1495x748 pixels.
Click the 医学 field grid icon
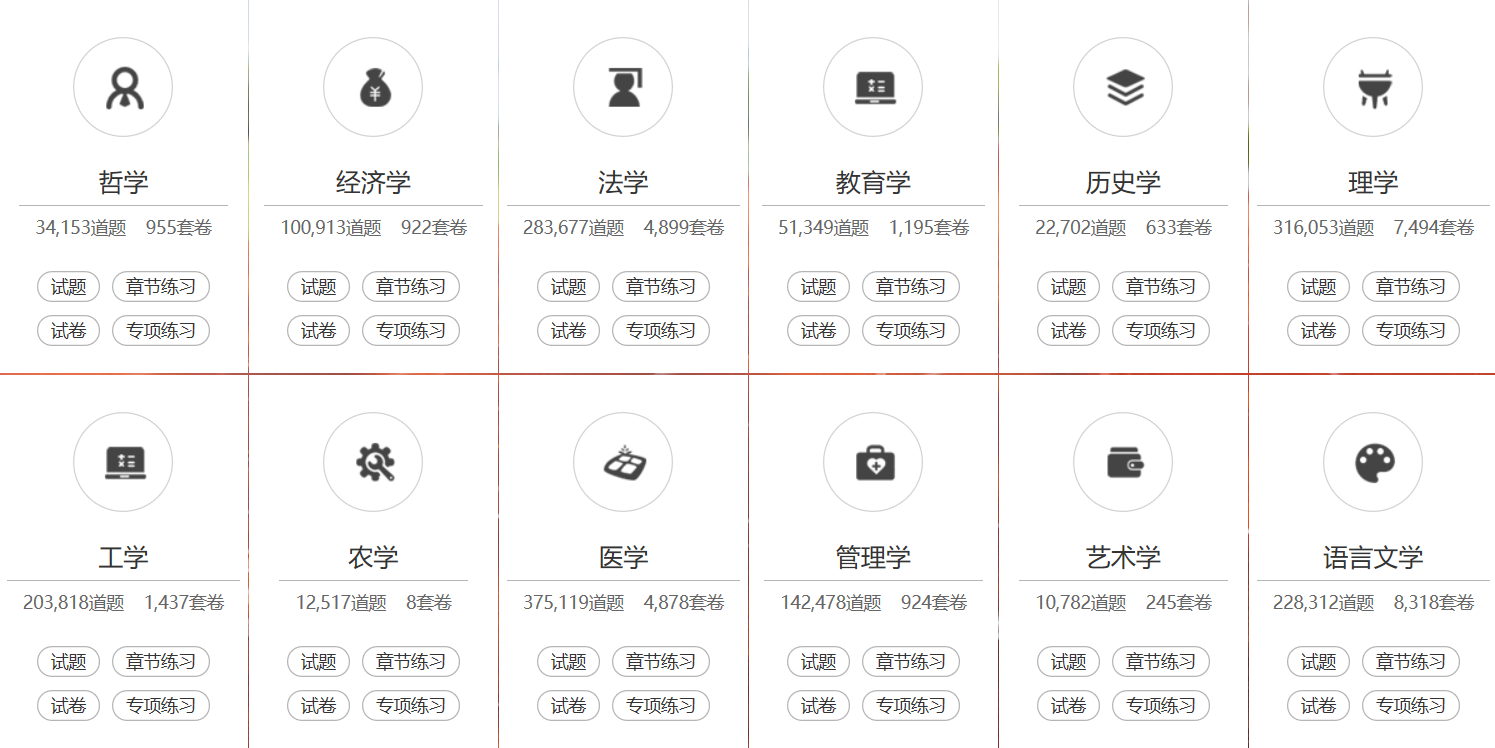click(623, 463)
